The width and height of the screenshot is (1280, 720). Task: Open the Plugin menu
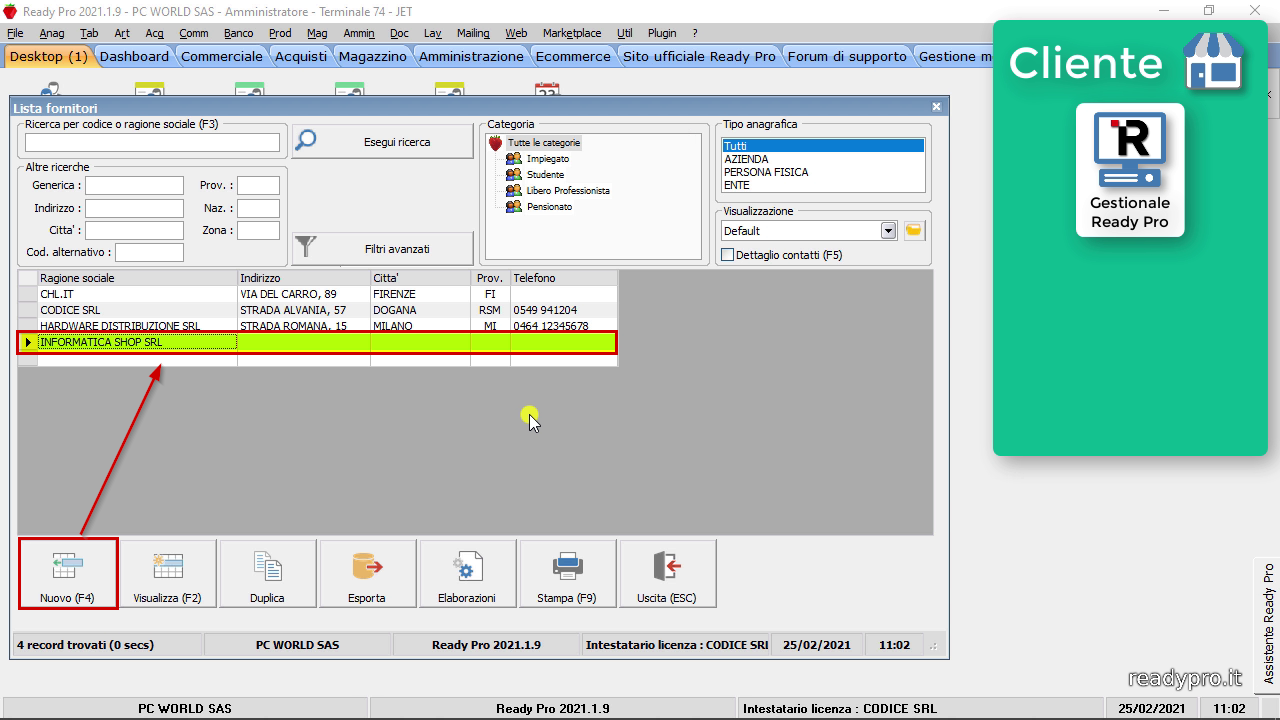click(x=662, y=33)
